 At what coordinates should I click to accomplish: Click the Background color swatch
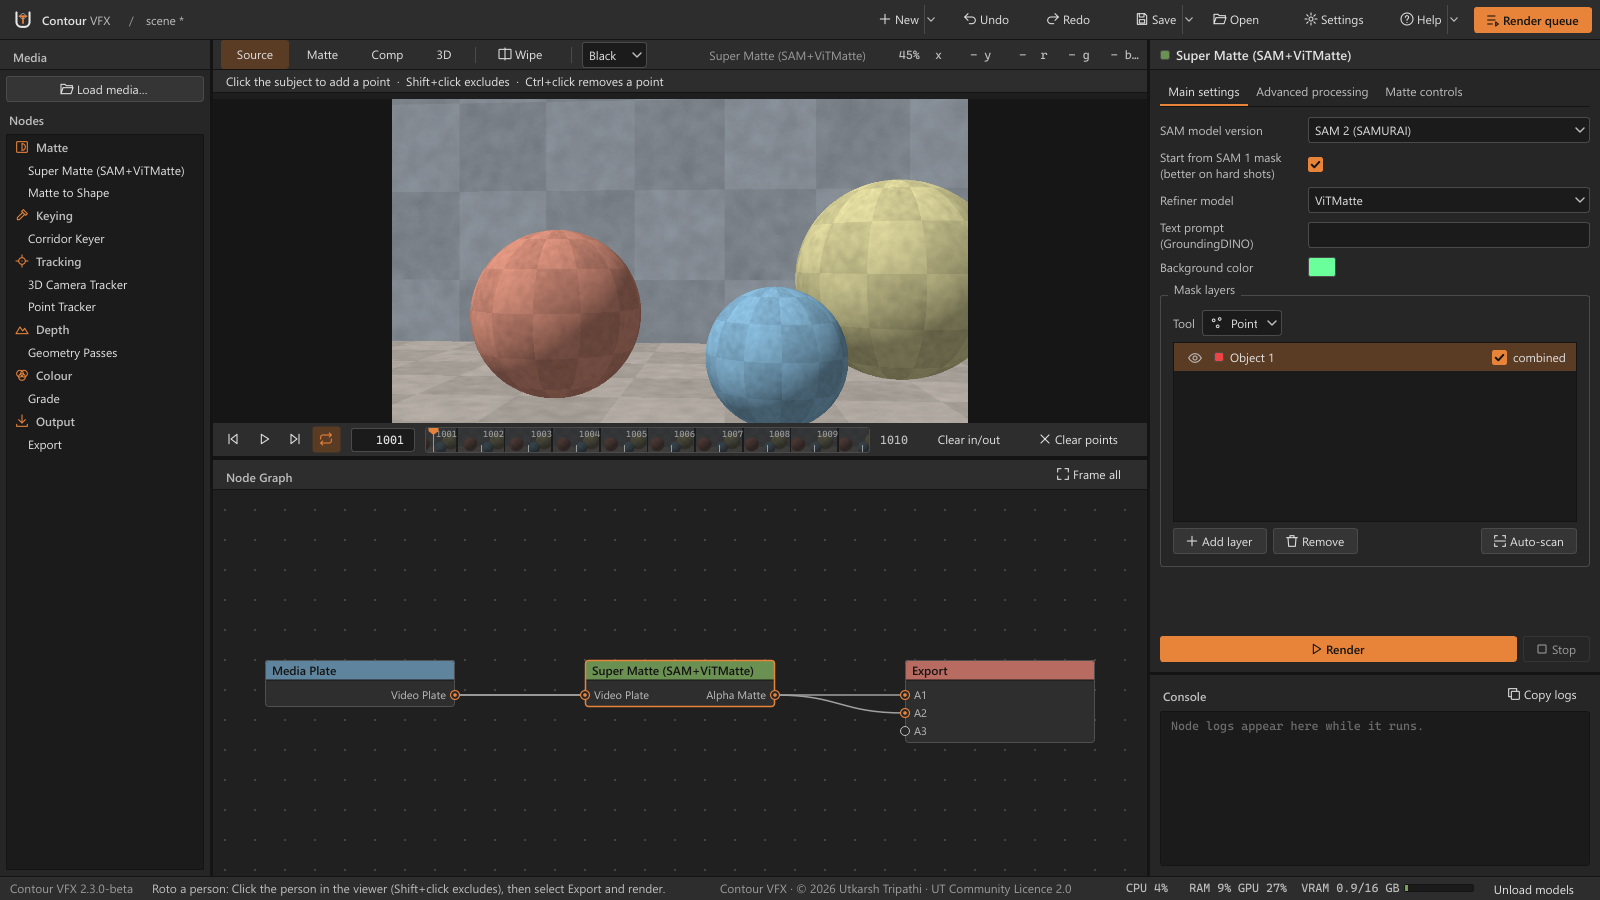(1322, 267)
